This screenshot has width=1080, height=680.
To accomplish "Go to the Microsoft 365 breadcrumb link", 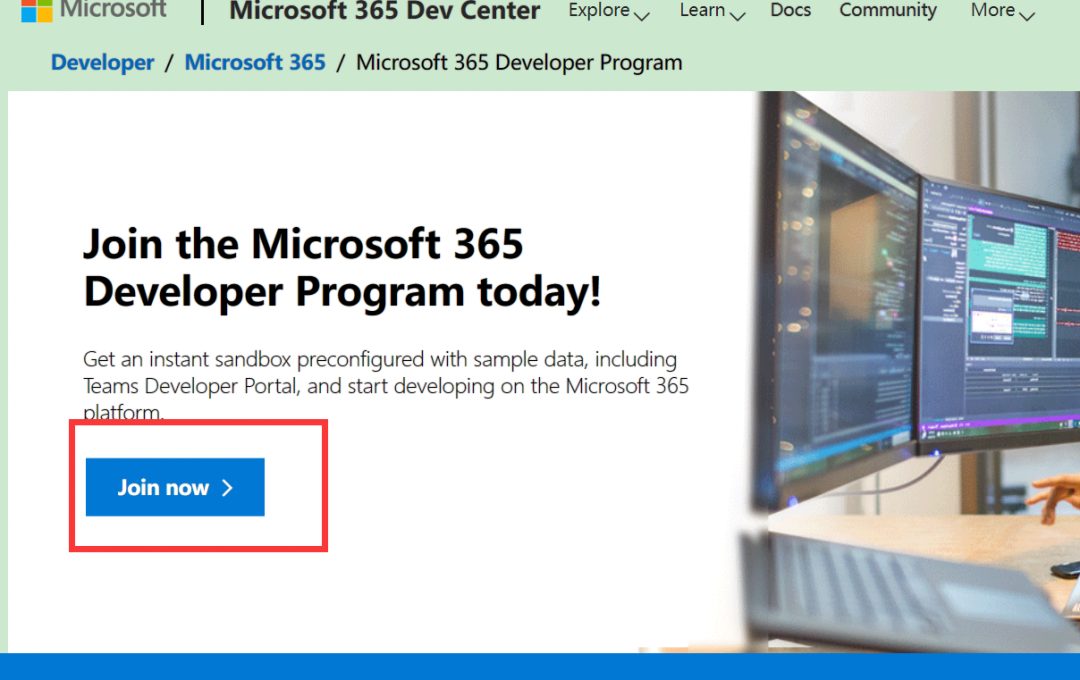I will point(255,63).
